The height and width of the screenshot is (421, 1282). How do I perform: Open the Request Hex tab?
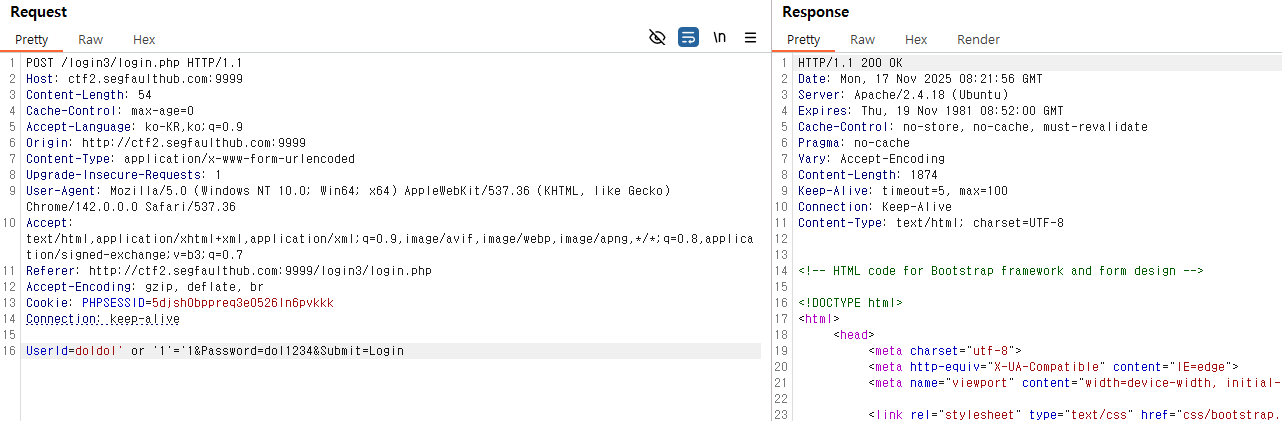(144, 40)
